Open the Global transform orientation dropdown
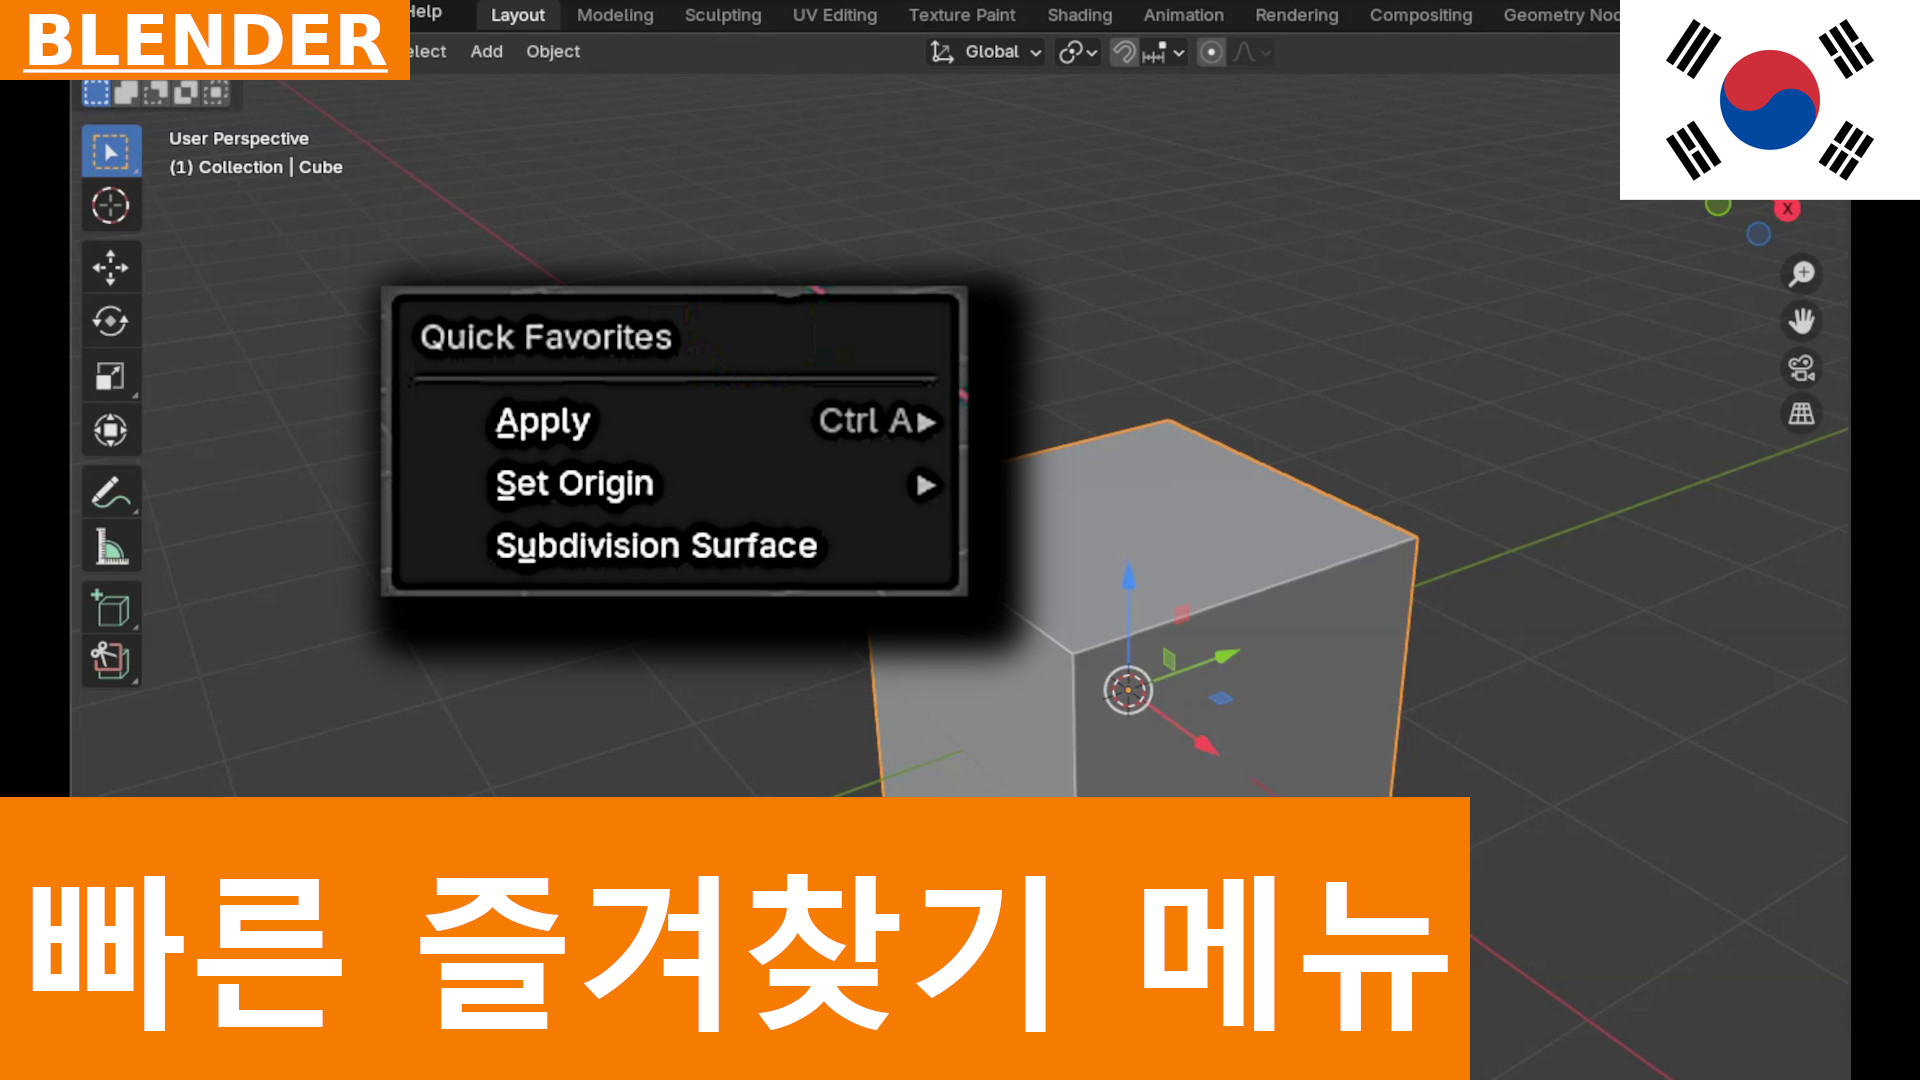Image resolution: width=1920 pixels, height=1080 pixels. point(986,52)
